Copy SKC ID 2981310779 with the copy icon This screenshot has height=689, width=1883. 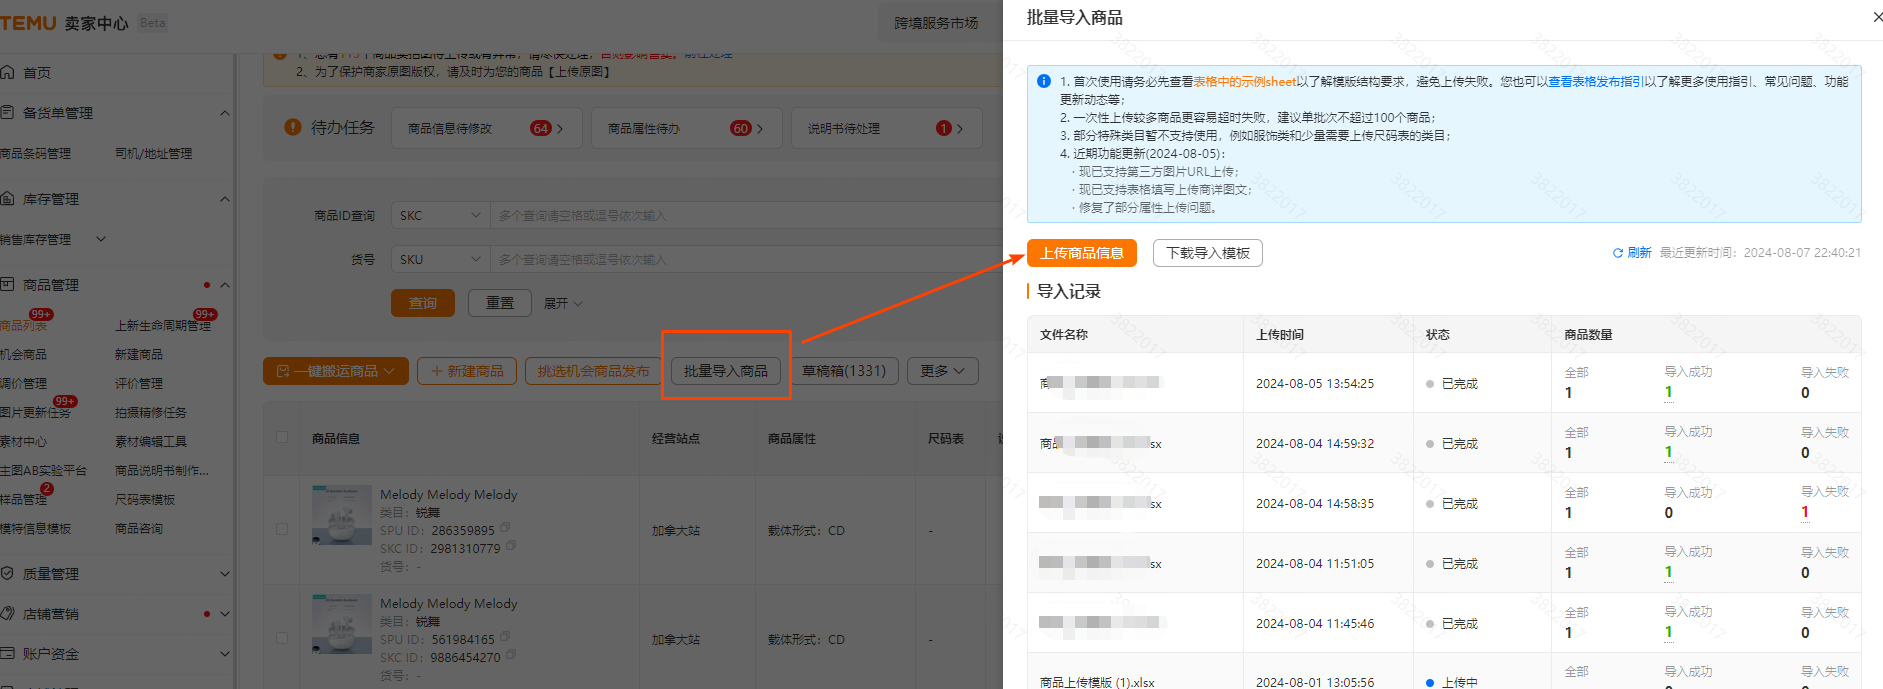511,546
